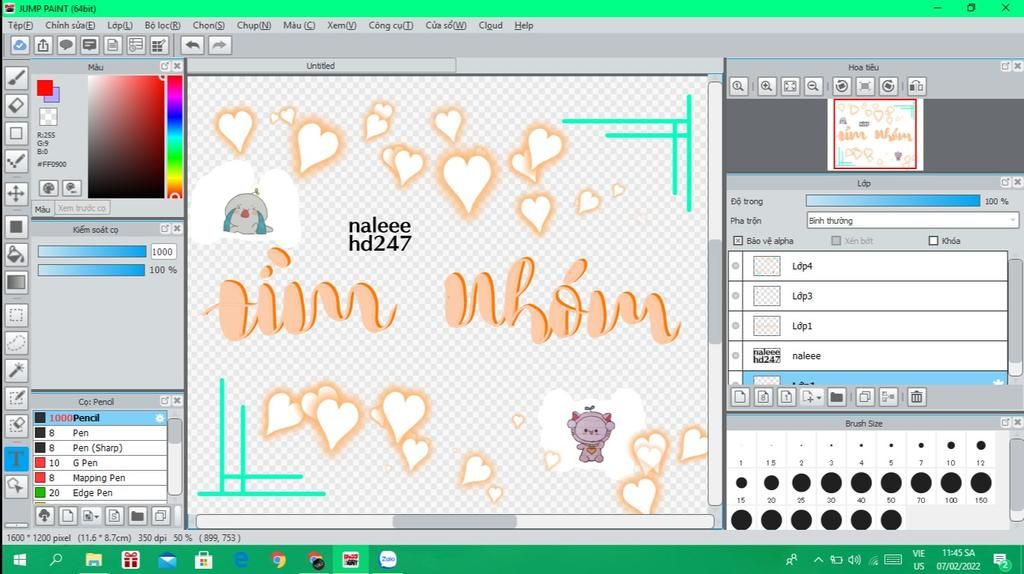Zoom in using the navigator icon

pyautogui.click(x=767, y=86)
